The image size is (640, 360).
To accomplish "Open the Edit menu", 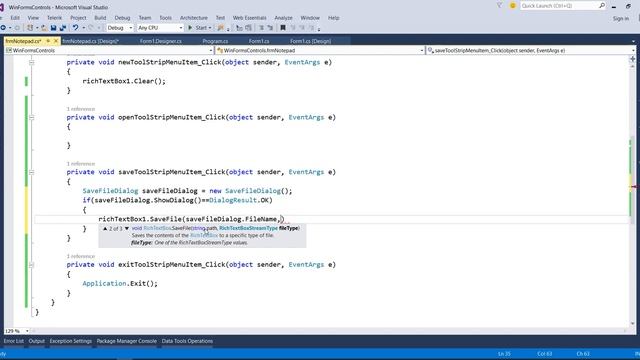I will point(15,18).
